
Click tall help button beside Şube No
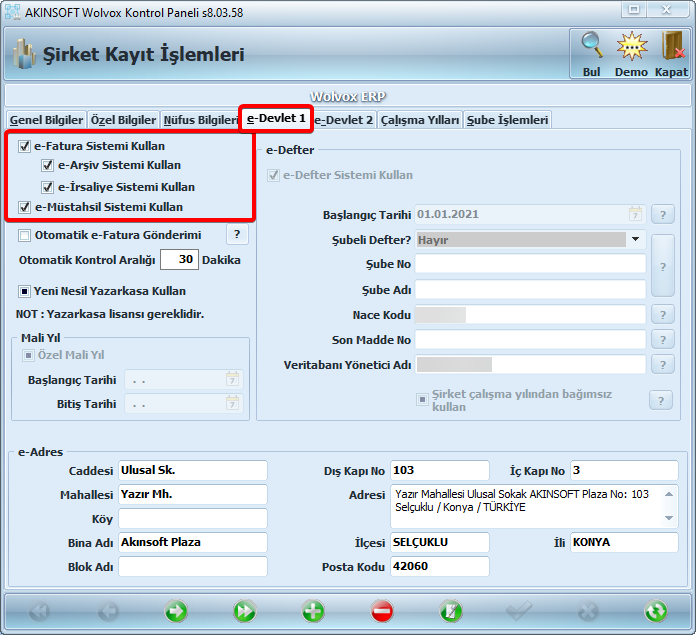(663, 266)
